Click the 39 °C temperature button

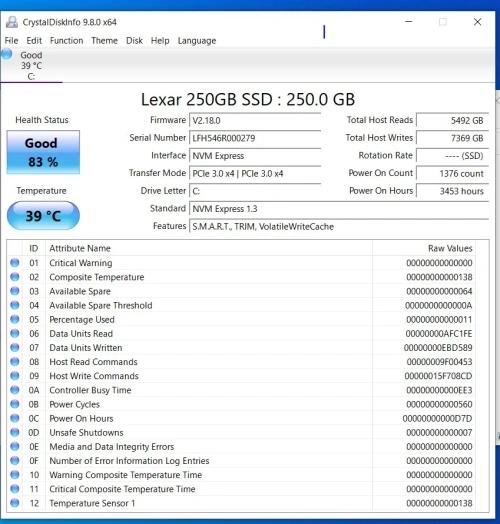43,216
